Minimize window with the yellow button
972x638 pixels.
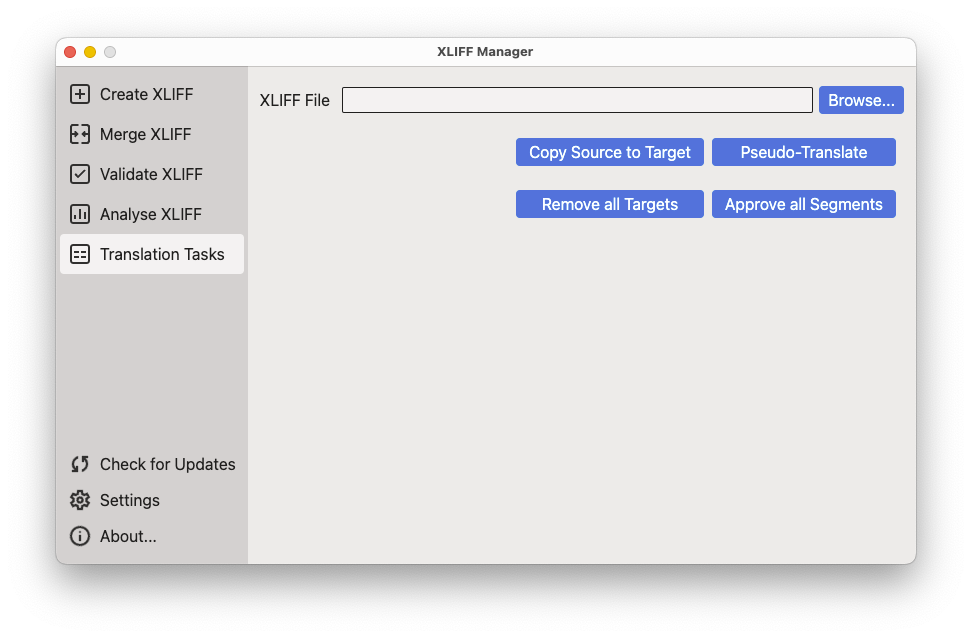90,52
